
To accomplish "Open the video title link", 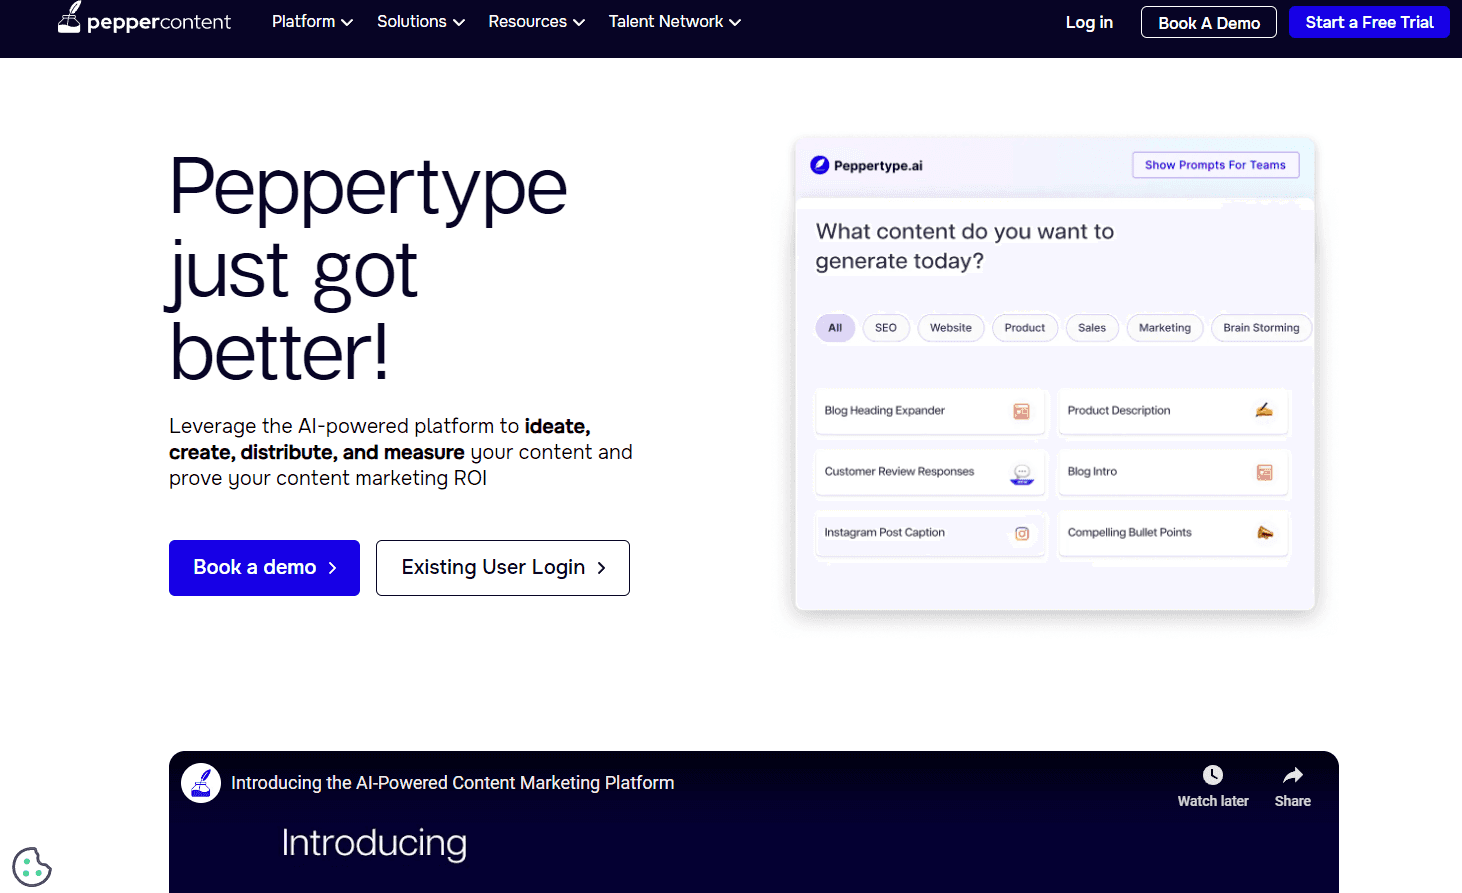I will click(453, 783).
